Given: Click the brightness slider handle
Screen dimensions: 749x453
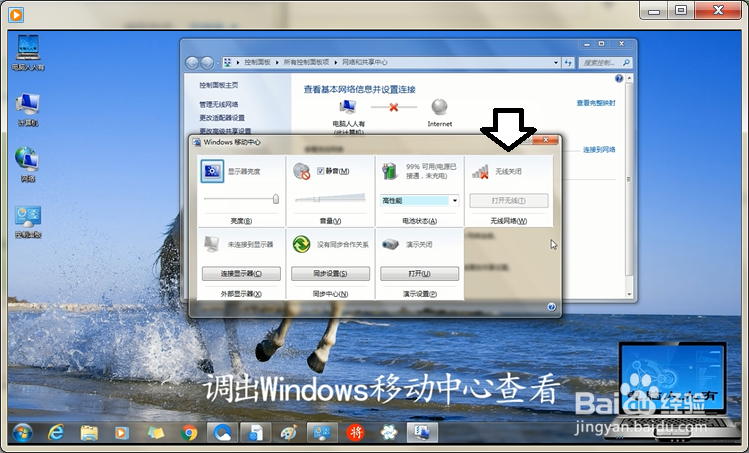Looking at the screenshot, I should (276, 199).
